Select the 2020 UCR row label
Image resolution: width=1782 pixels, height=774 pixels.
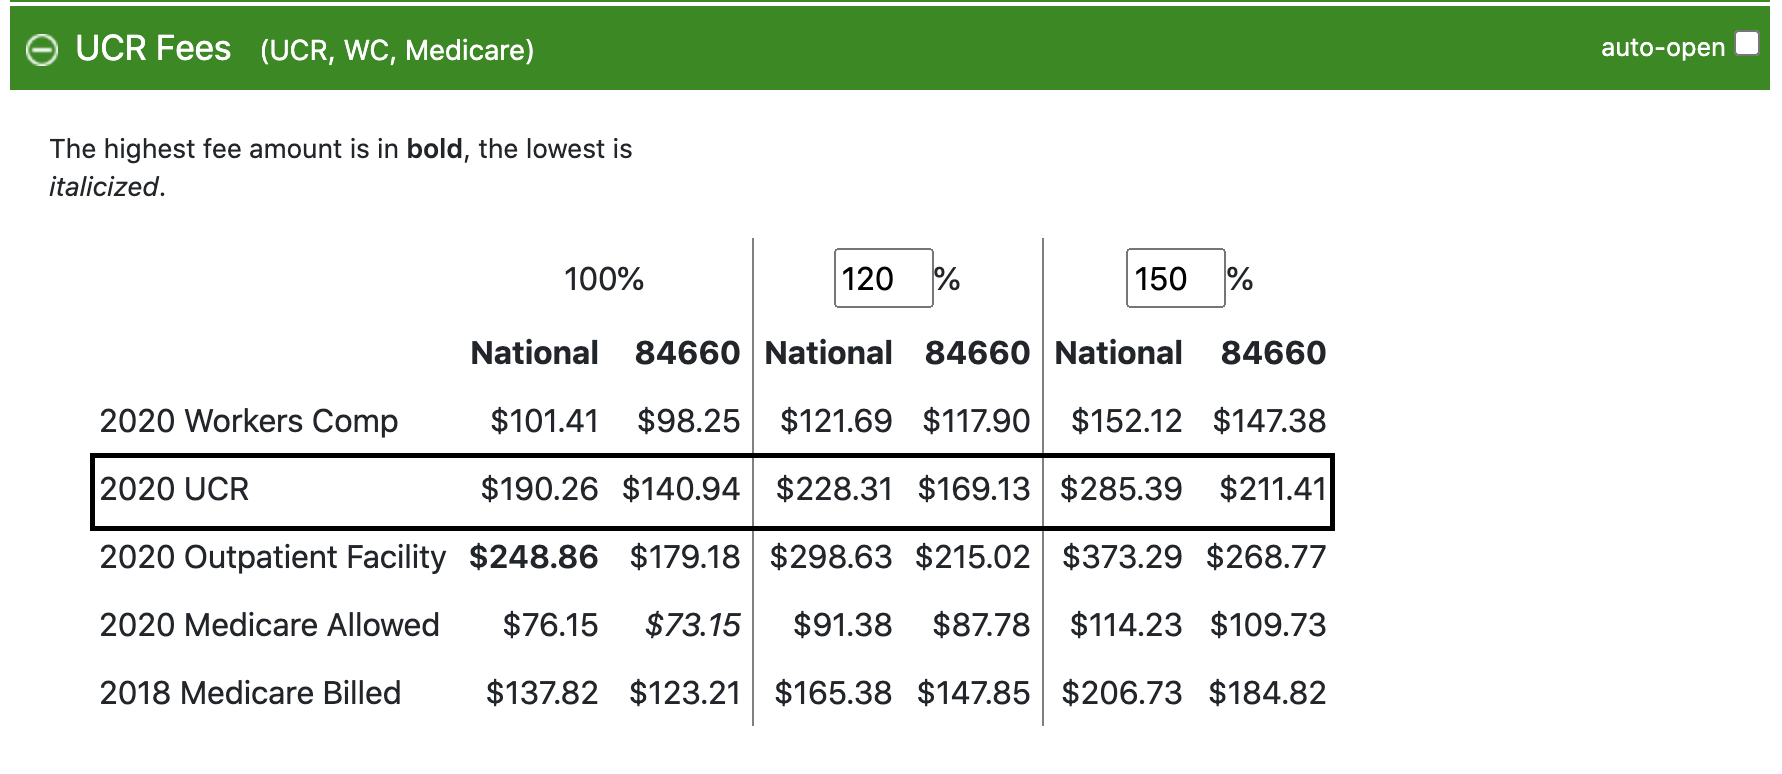174,489
